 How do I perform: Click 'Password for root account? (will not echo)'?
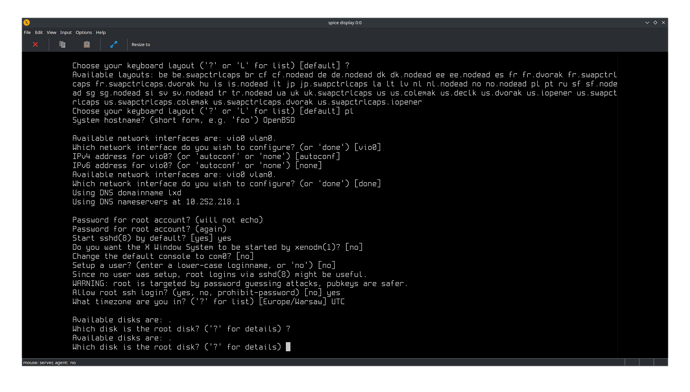168,220
